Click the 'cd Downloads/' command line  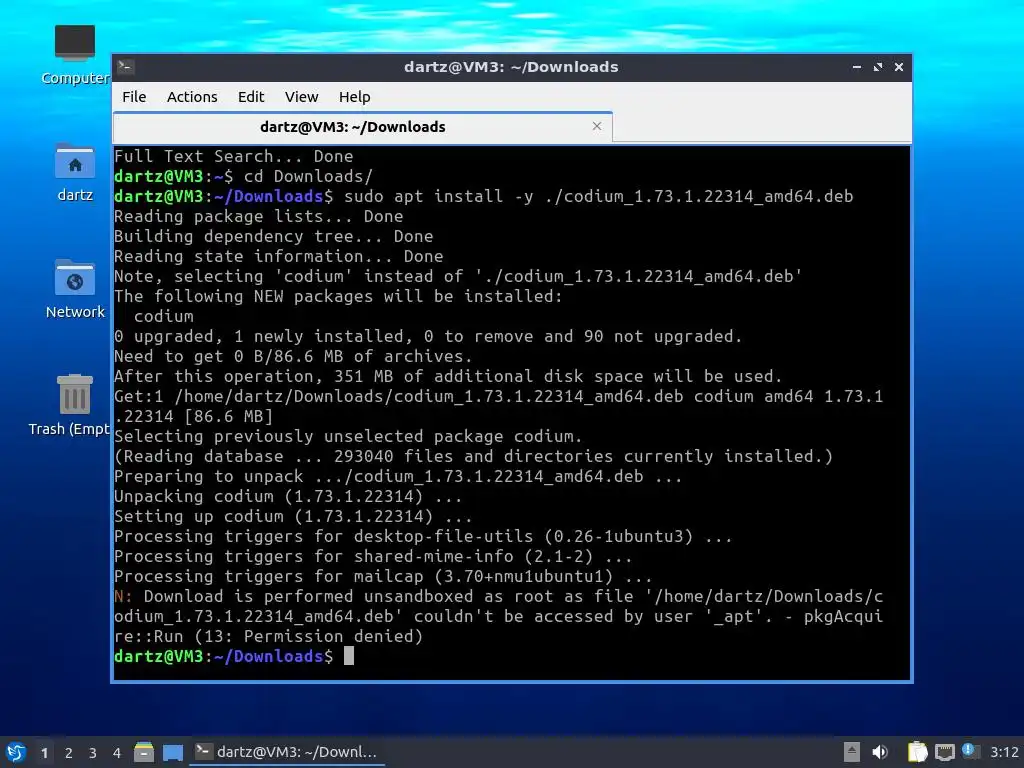243,176
